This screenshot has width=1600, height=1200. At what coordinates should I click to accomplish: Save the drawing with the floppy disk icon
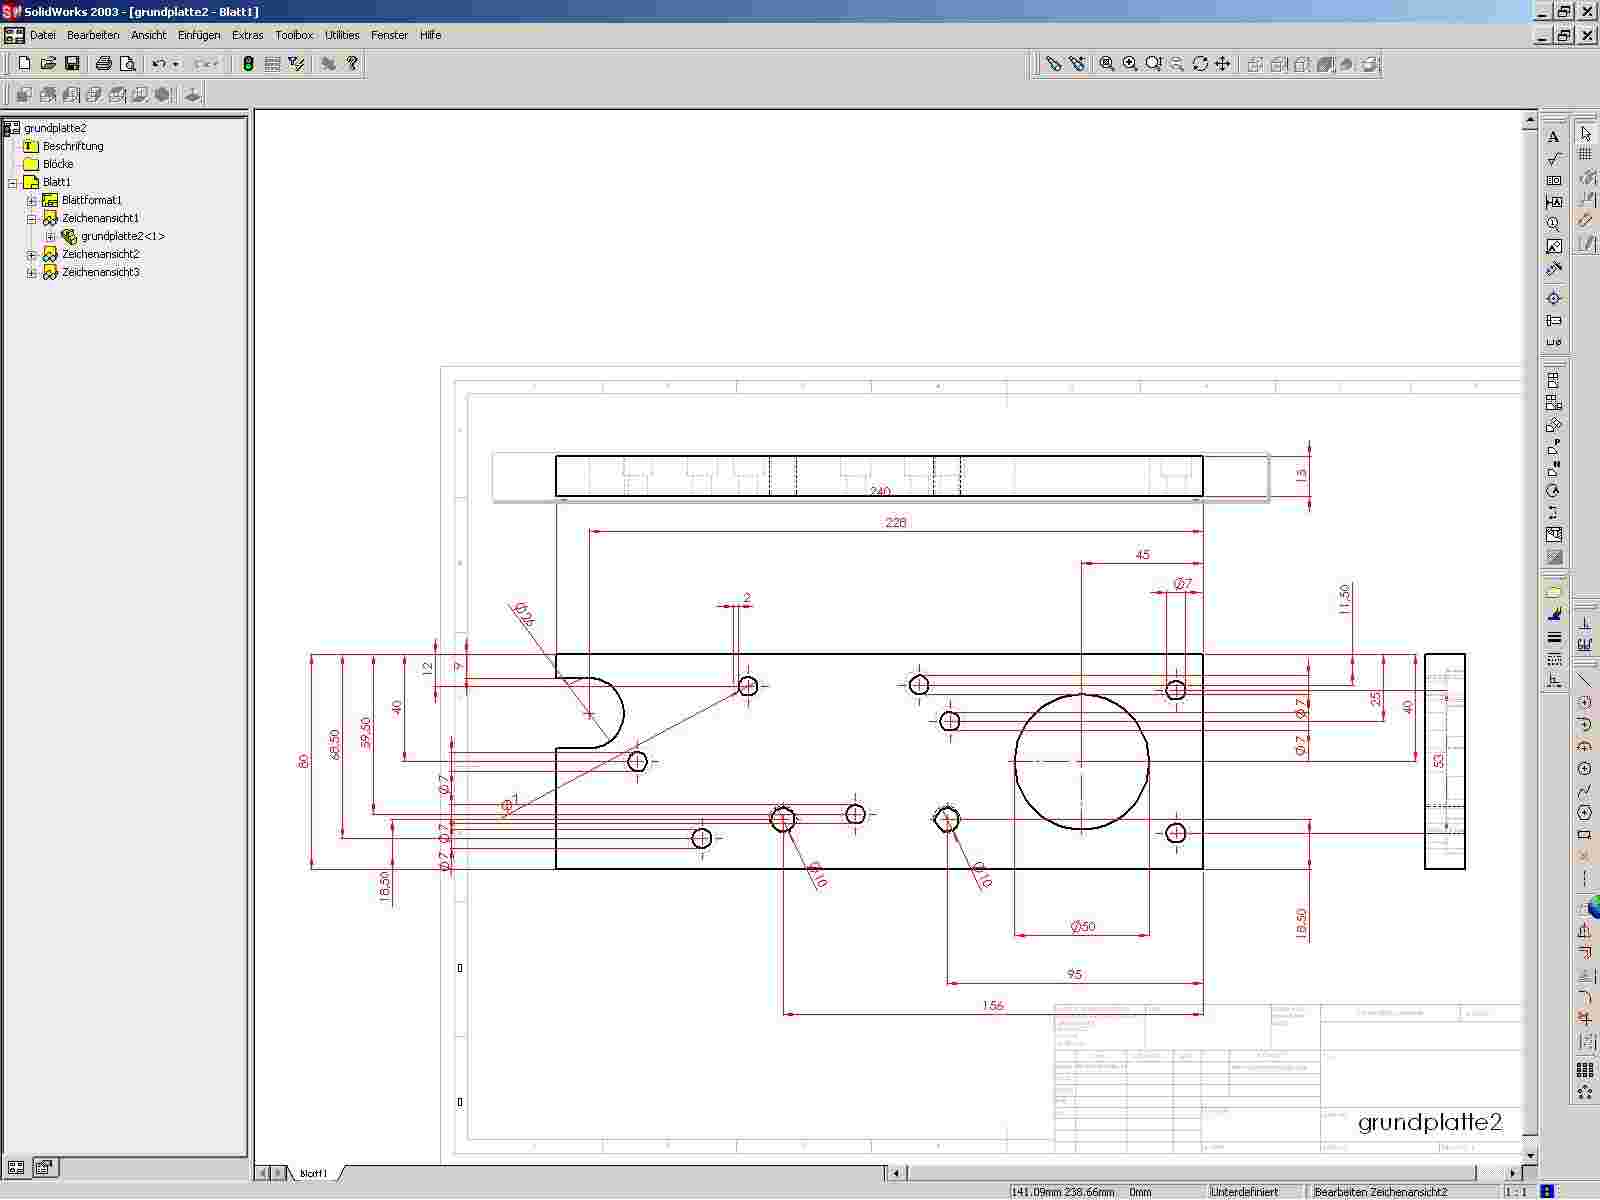point(72,63)
